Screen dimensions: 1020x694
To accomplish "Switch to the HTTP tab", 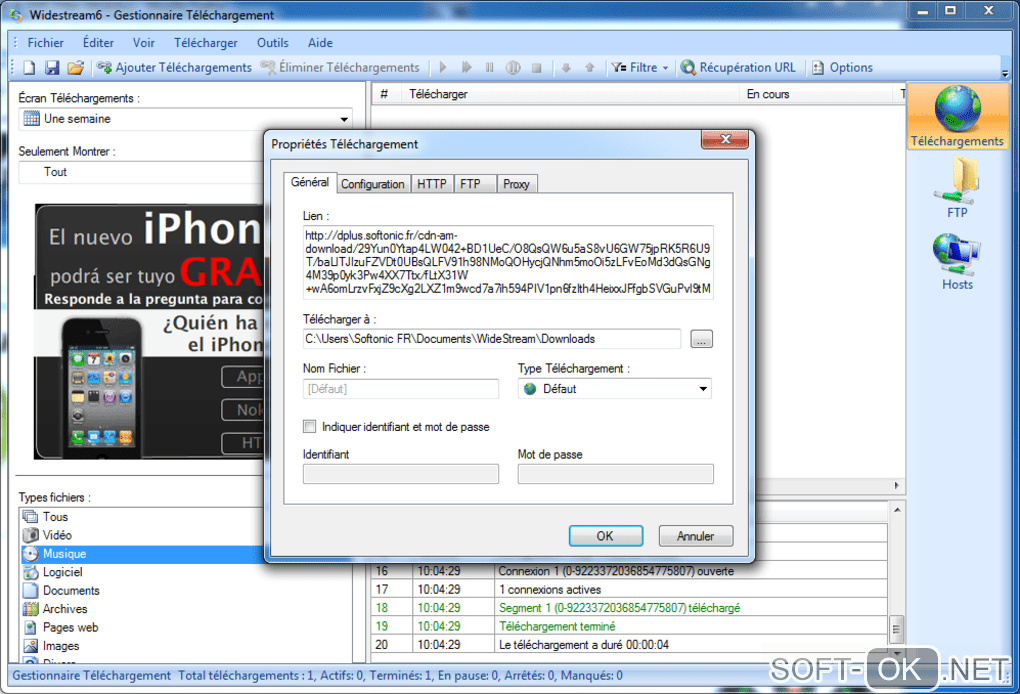I will [432, 184].
